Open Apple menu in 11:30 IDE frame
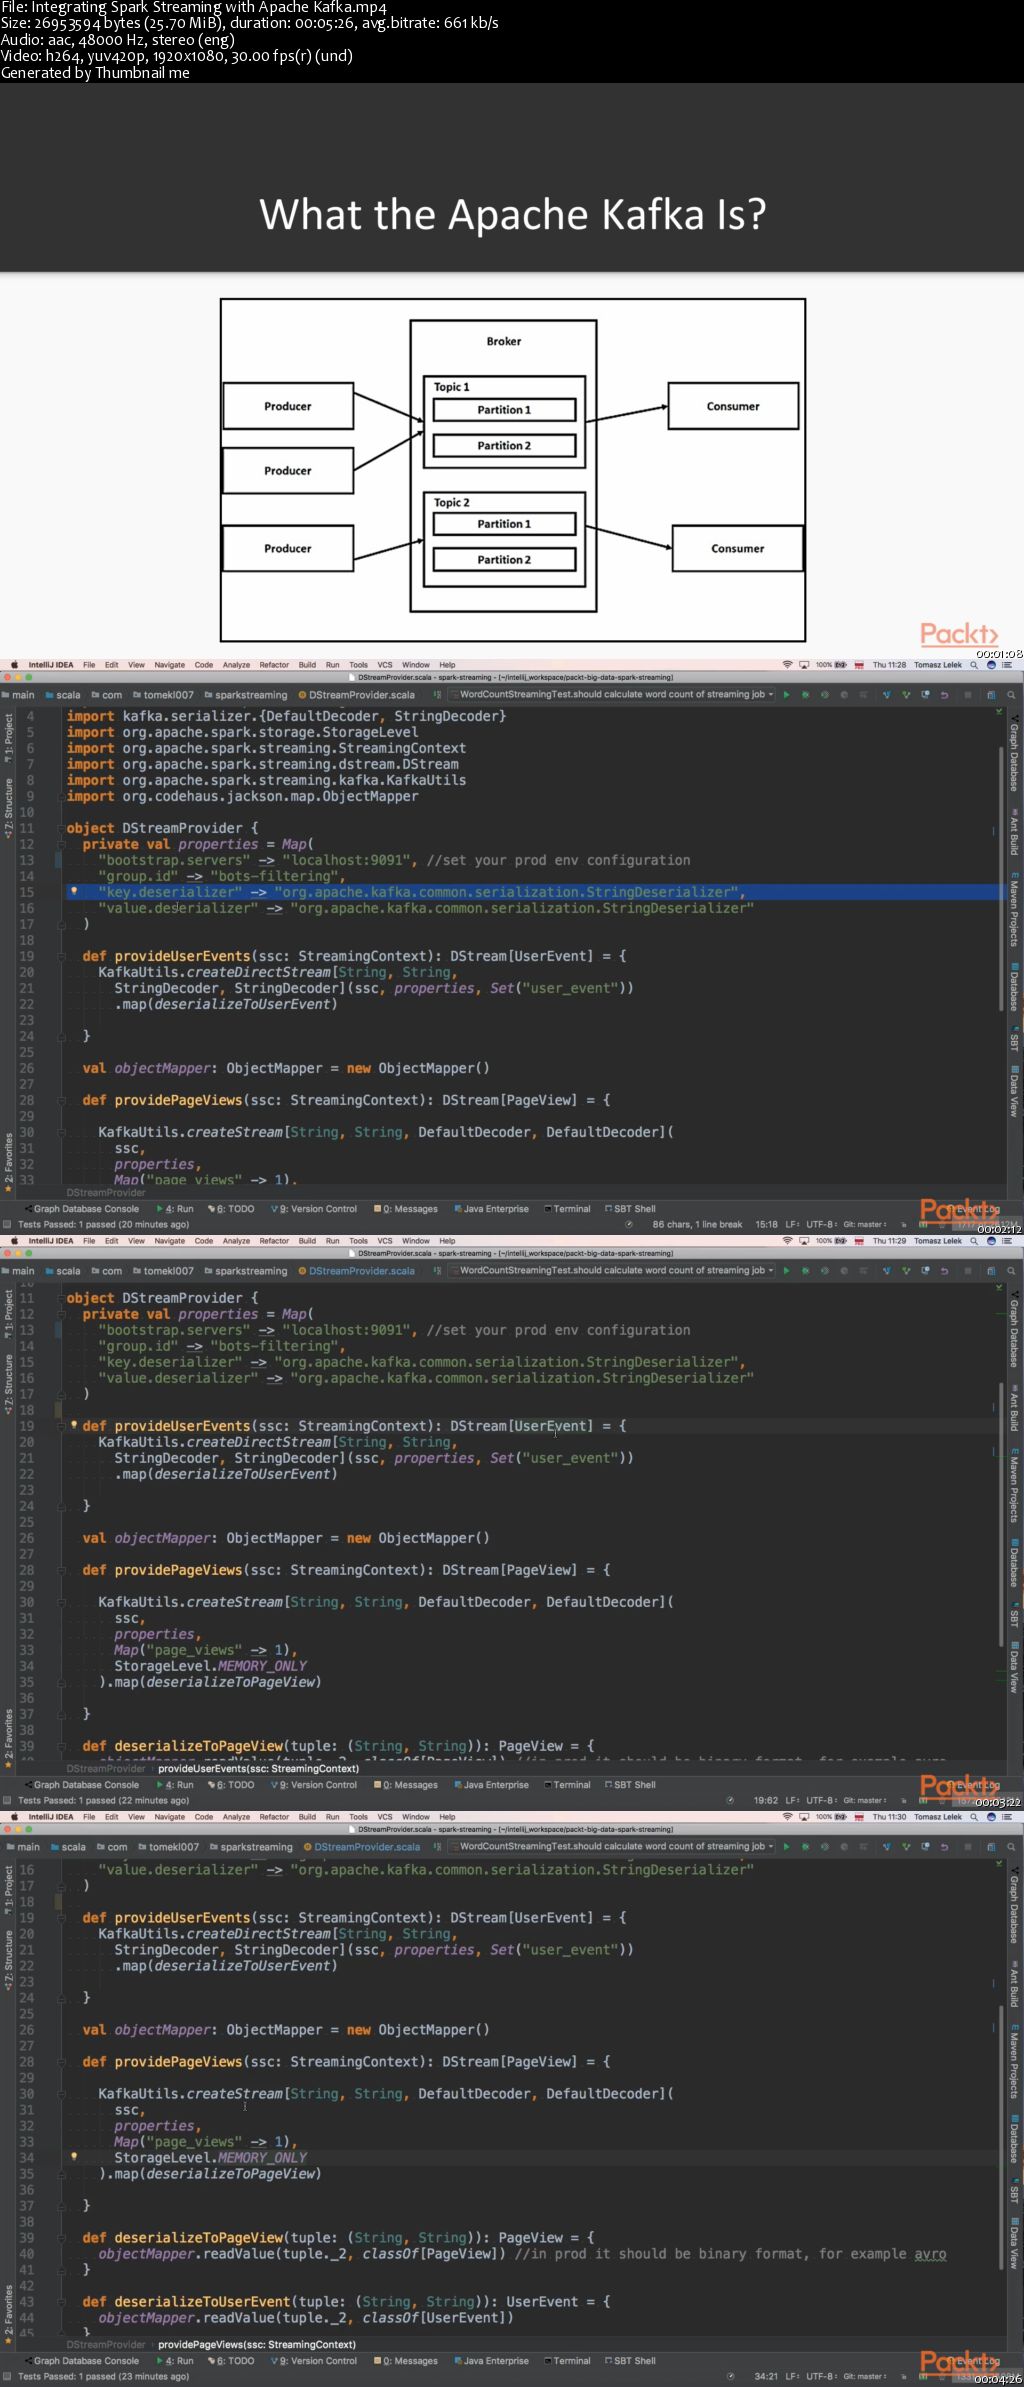 point(14,1816)
